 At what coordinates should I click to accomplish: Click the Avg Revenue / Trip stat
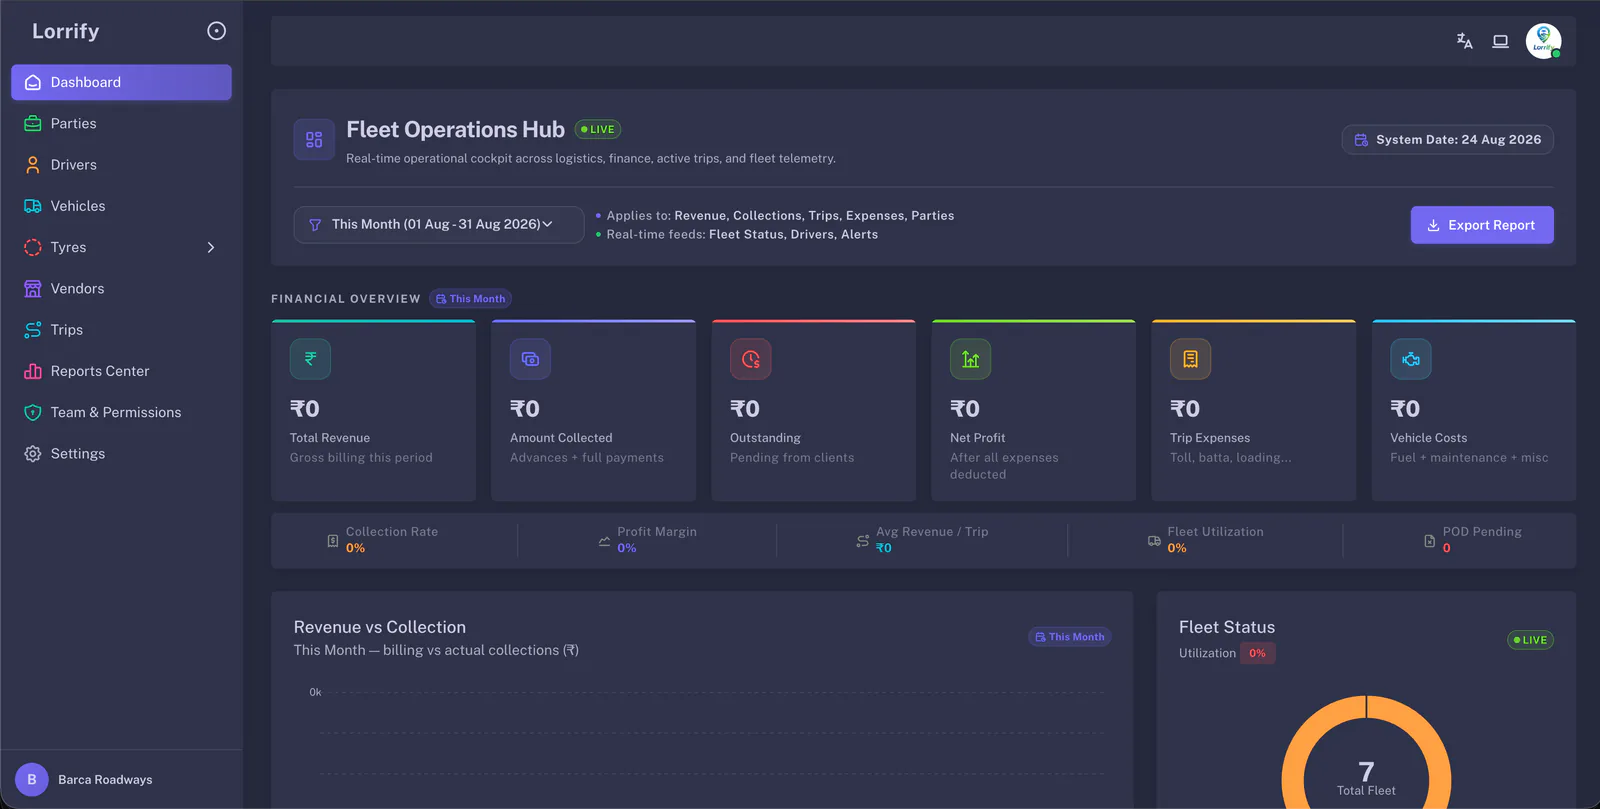[x=922, y=540]
